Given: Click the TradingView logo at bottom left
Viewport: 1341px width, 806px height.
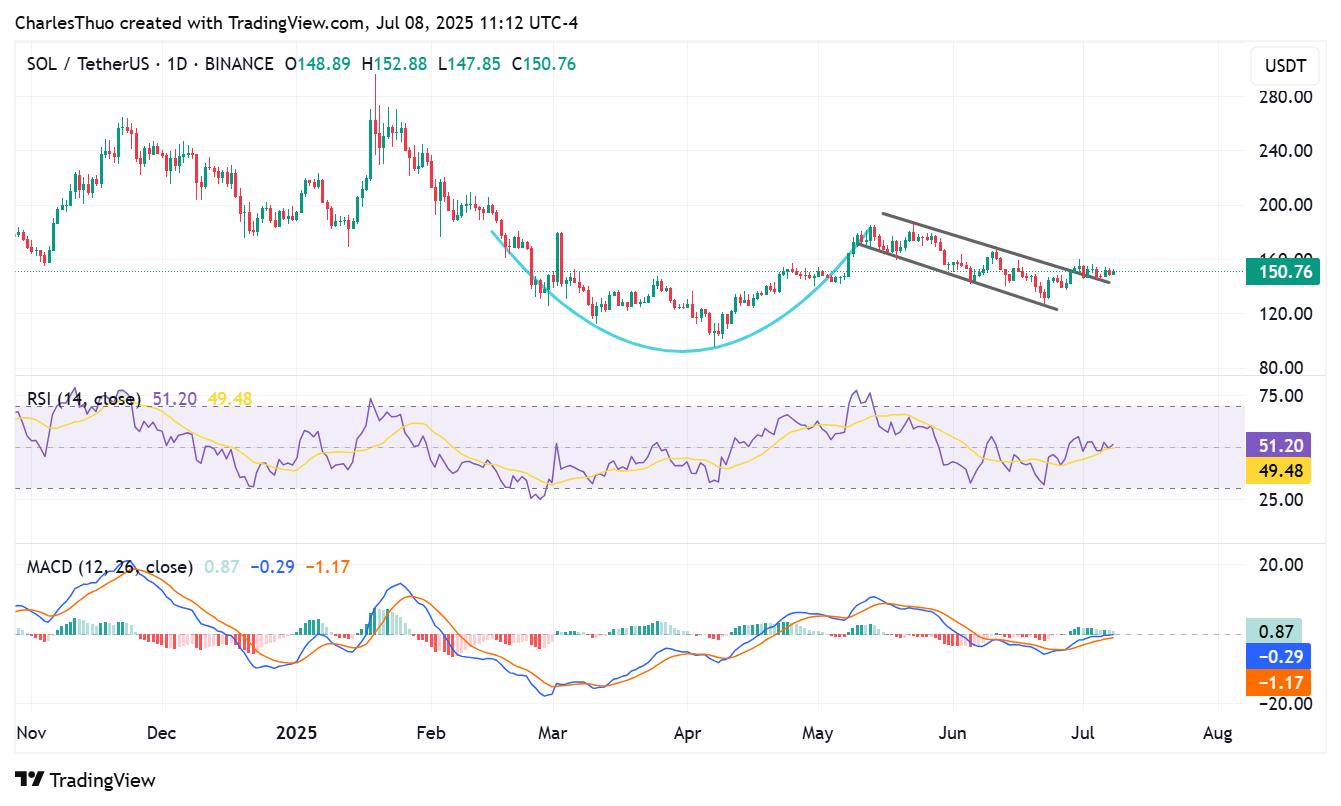Looking at the screenshot, I should [x=85, y=780].
